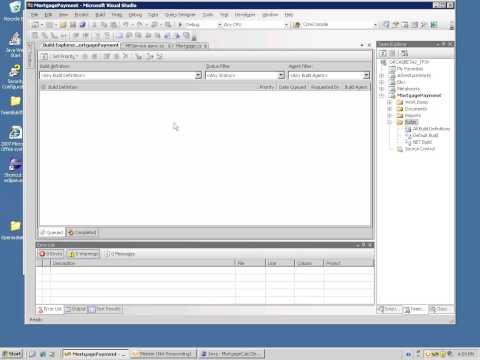Image resolution: width=480 pixels, height=360 pixels.
Task: Open the Debug menu
Action: pos(135,15)
